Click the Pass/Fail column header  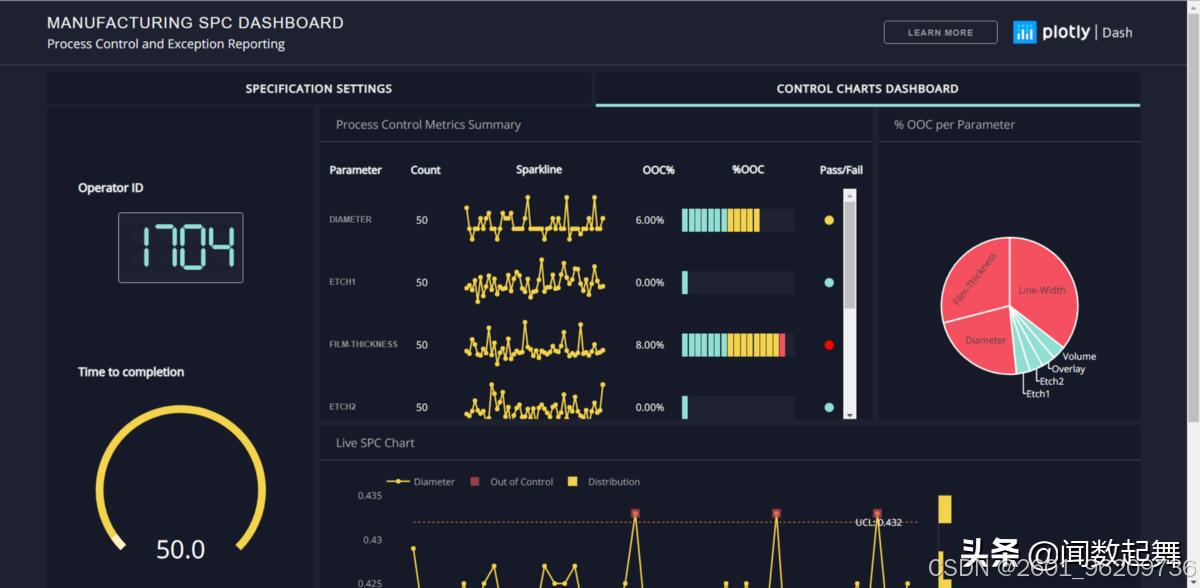tap(841, 170)
